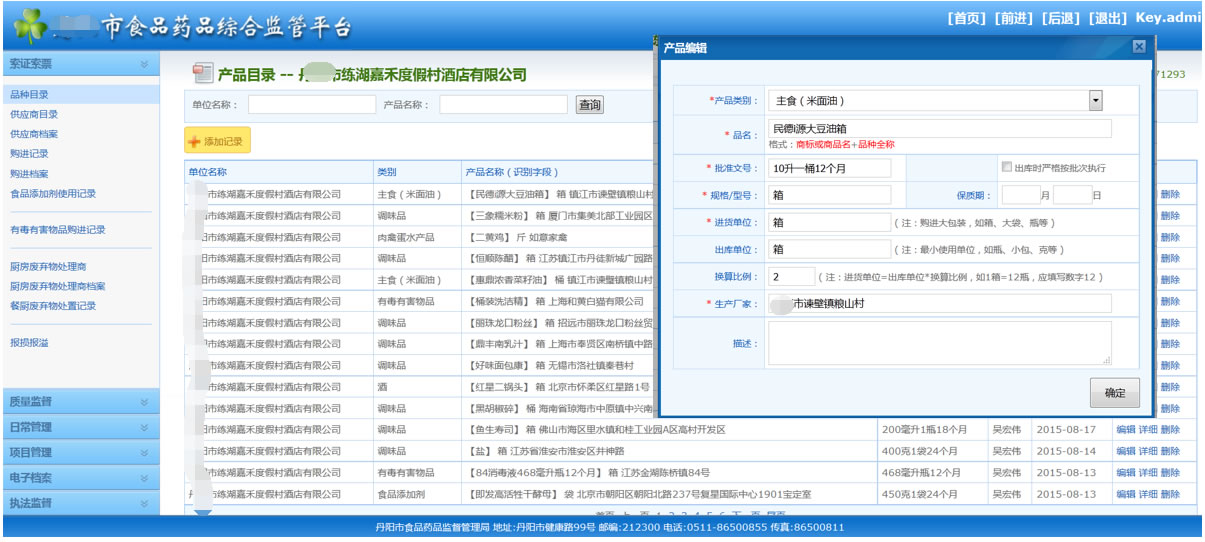Click the 产品目录 page title icon

point(203,73)
